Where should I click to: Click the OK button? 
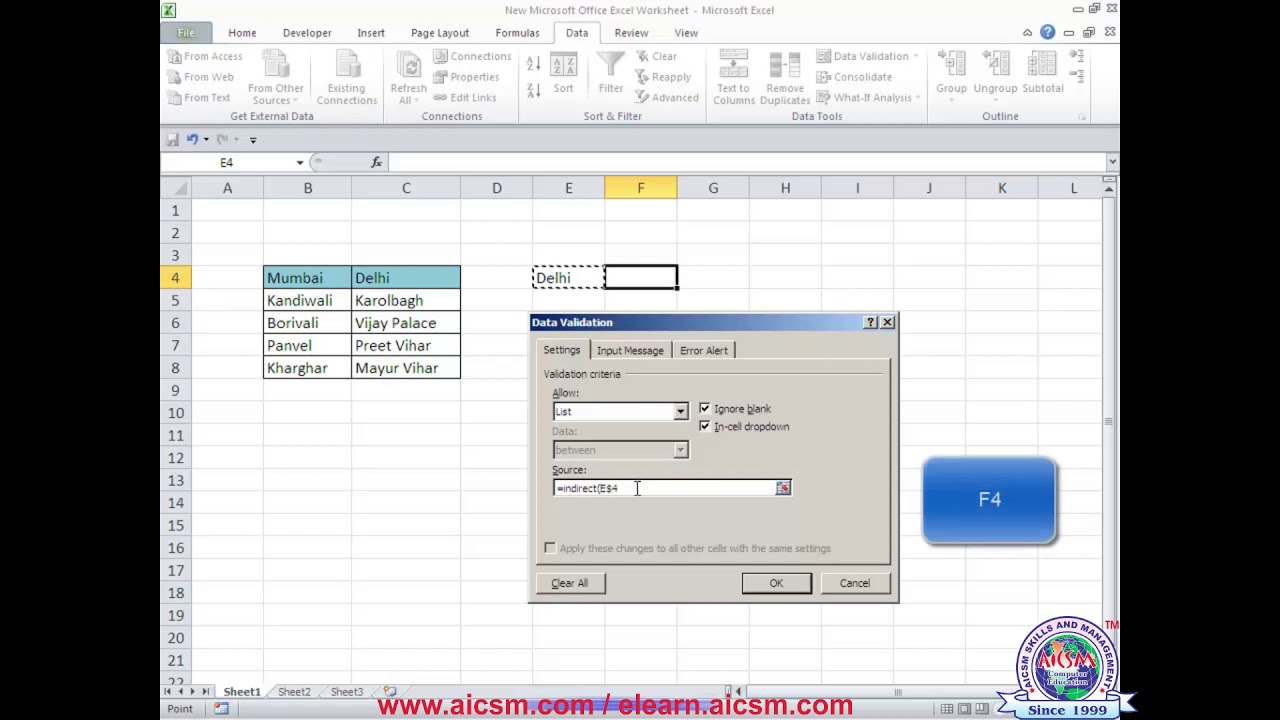click(x=776, y=583)
